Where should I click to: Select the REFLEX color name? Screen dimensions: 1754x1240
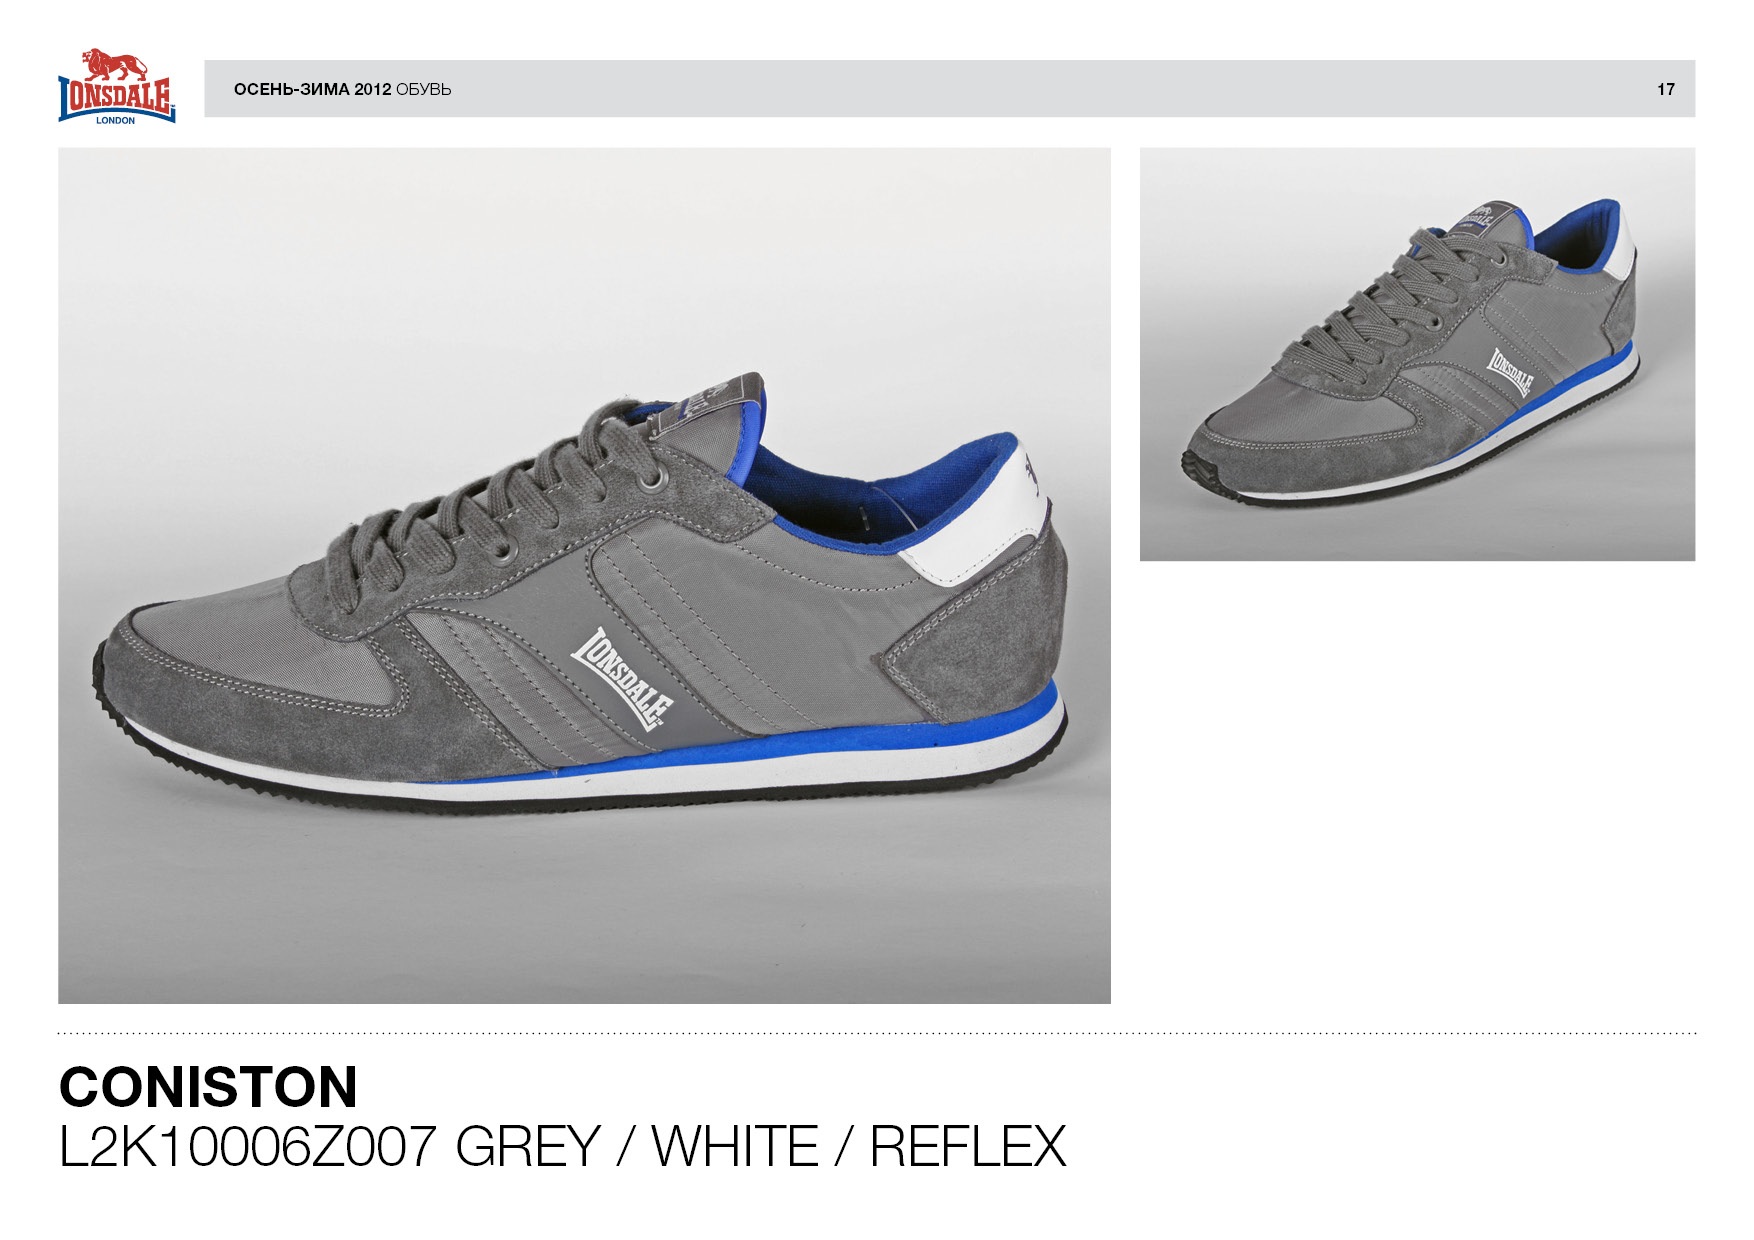968,1146
